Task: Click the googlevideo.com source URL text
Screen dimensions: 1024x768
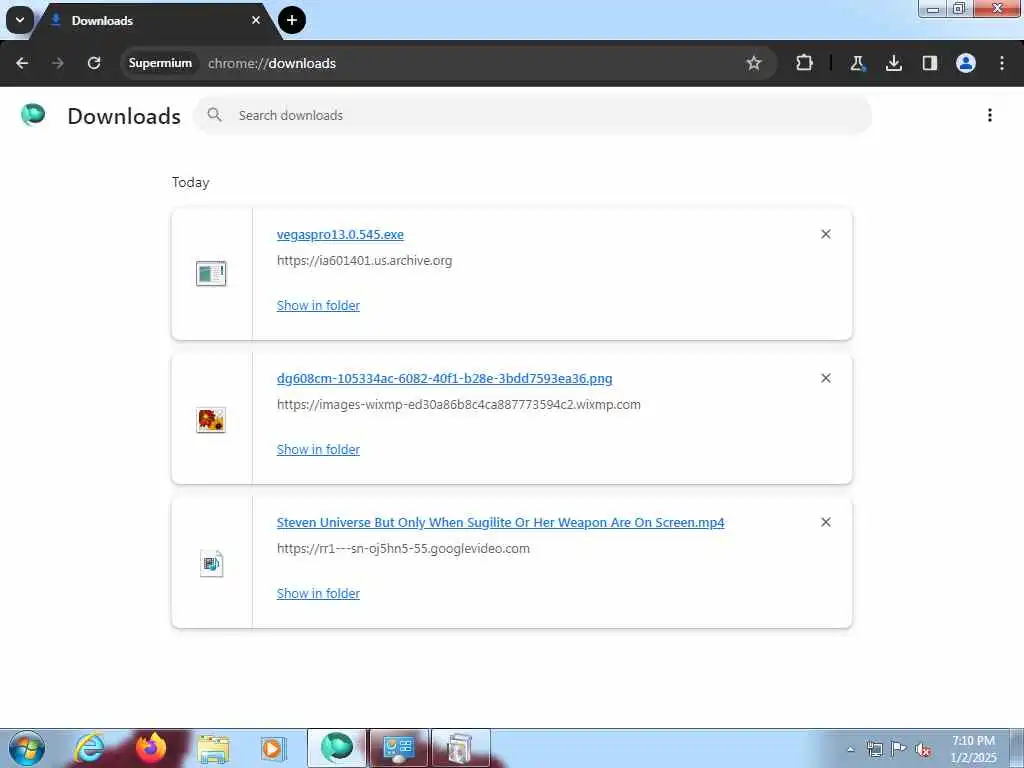Action: coord(403,549)
